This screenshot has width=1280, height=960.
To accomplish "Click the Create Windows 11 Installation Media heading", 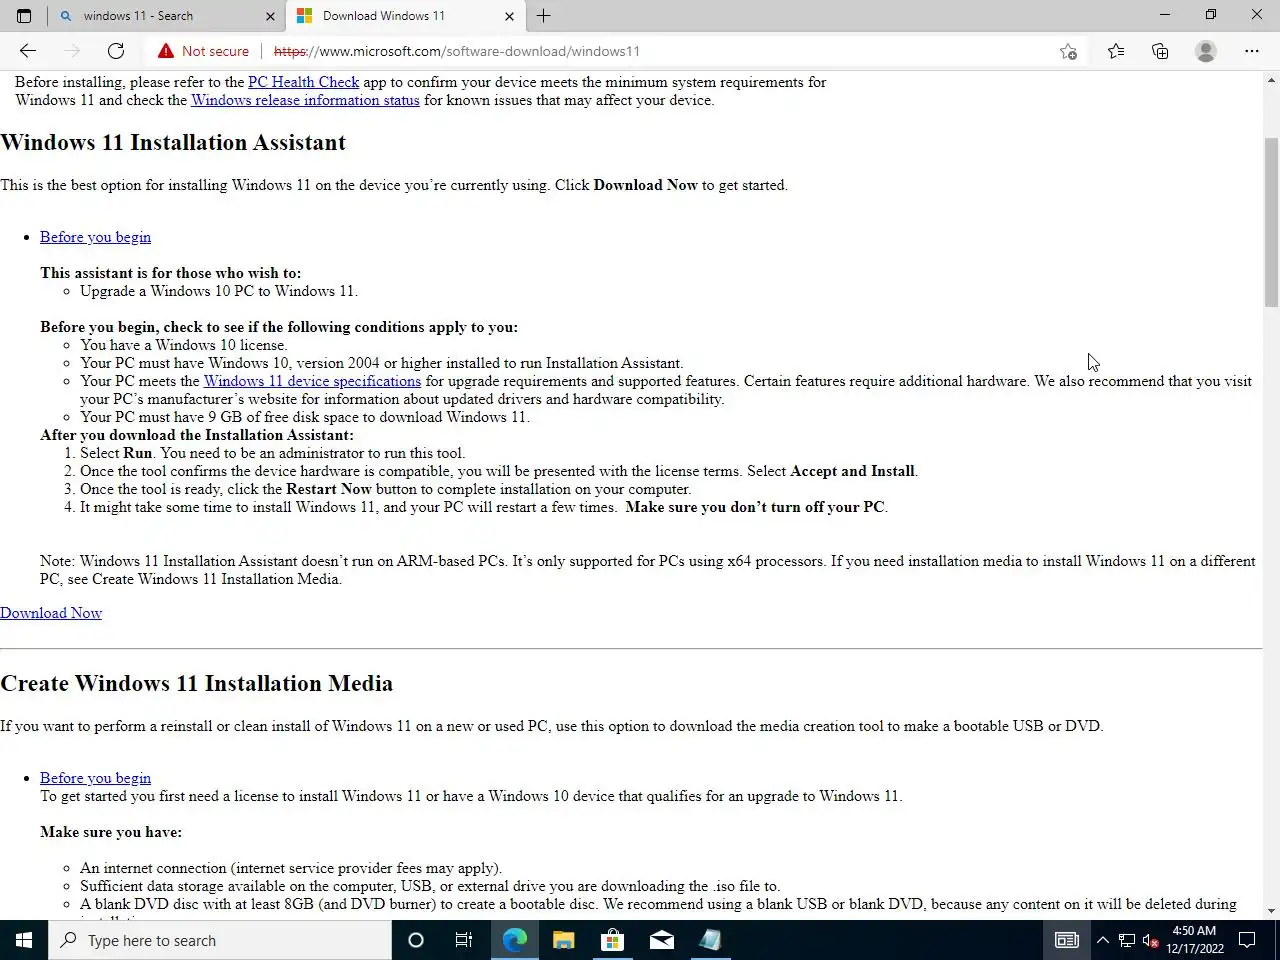I will pyautogui.click(x=196, y=683).
